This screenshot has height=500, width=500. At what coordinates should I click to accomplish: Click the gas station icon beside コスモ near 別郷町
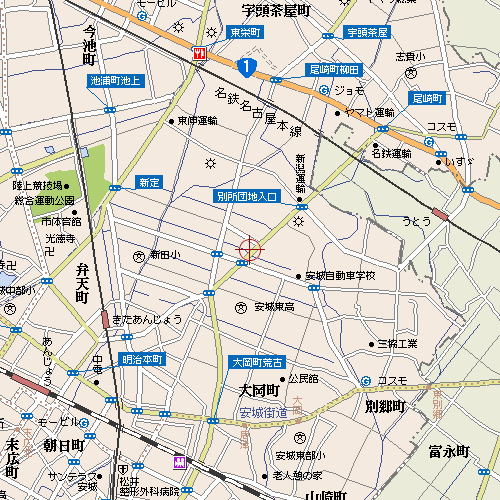click(x=366, y=381)
